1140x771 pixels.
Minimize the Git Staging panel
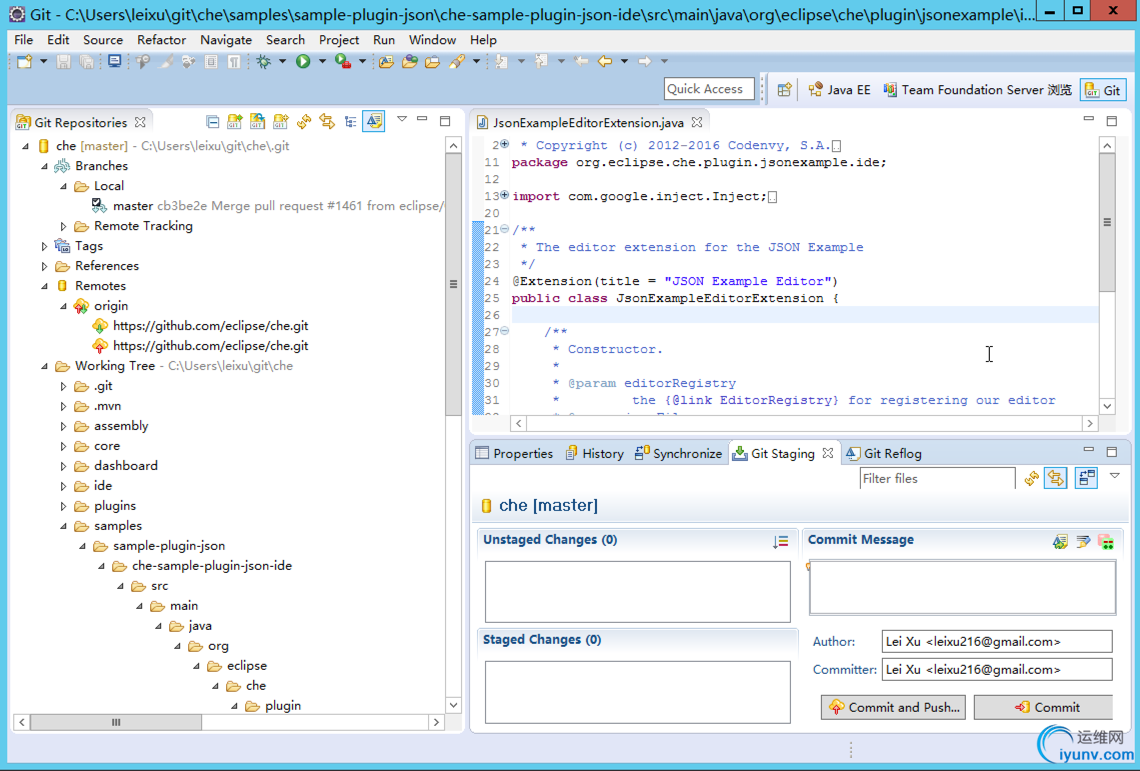click(1088, 450)
